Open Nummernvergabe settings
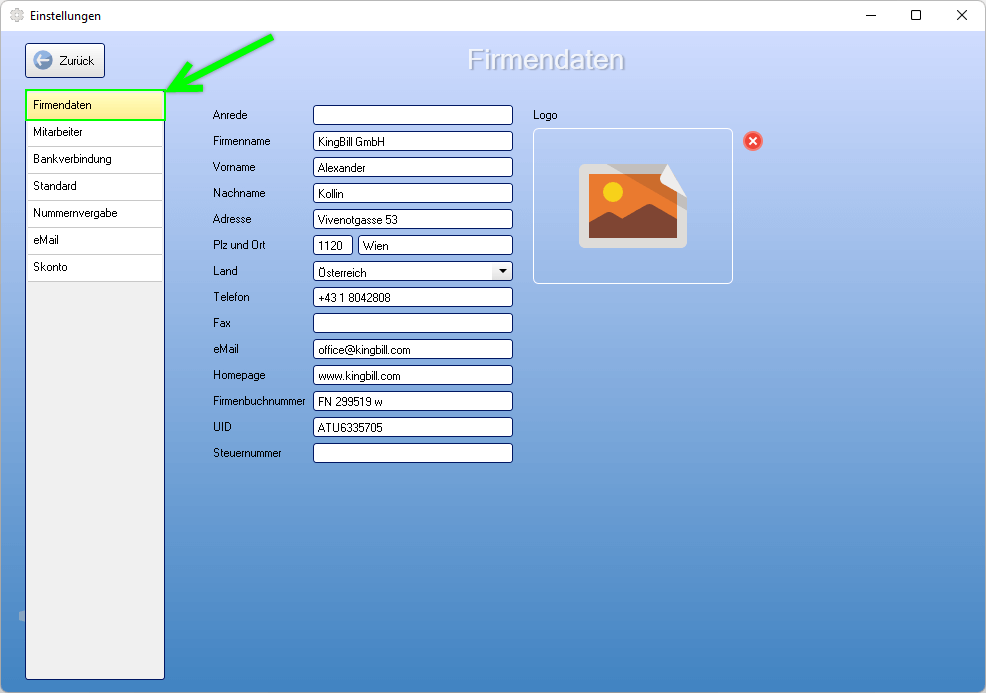986x693 pixels. click(x=95, y=214)
